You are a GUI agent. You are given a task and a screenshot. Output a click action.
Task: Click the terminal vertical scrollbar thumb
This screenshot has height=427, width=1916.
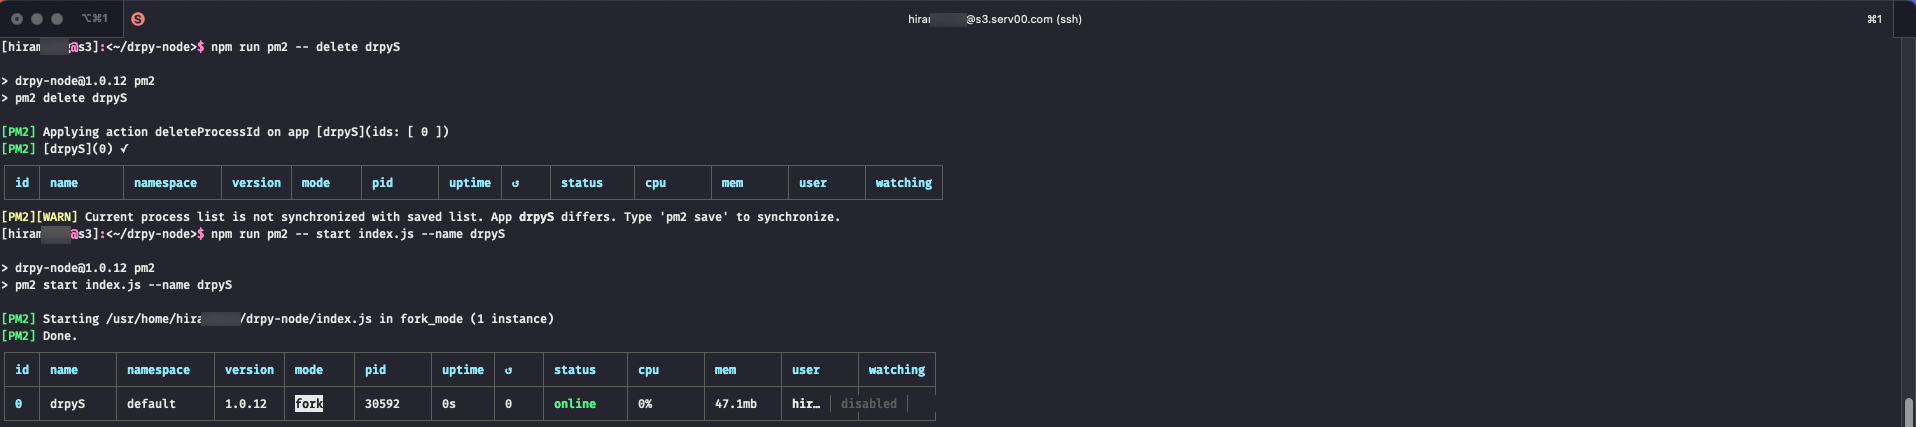1908,411
